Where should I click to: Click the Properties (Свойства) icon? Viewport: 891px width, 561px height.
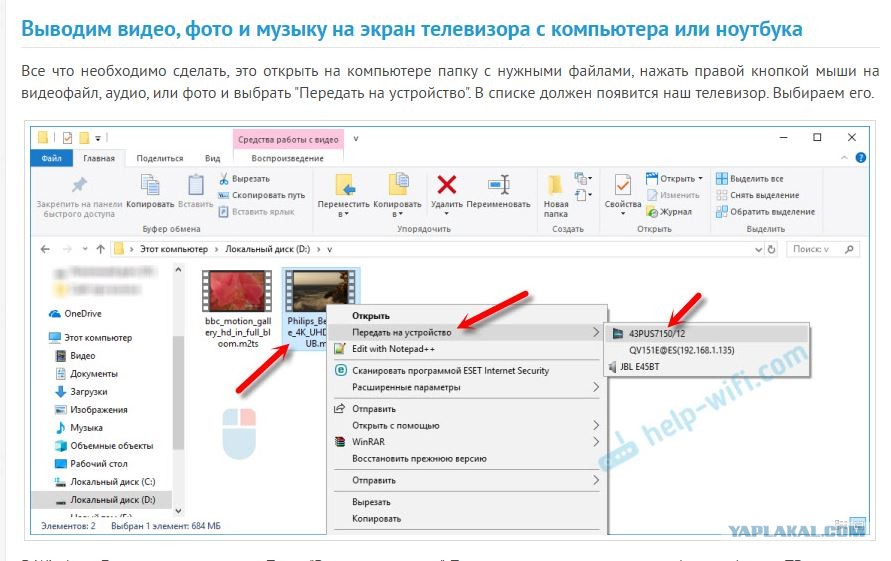tap(623, 185)
